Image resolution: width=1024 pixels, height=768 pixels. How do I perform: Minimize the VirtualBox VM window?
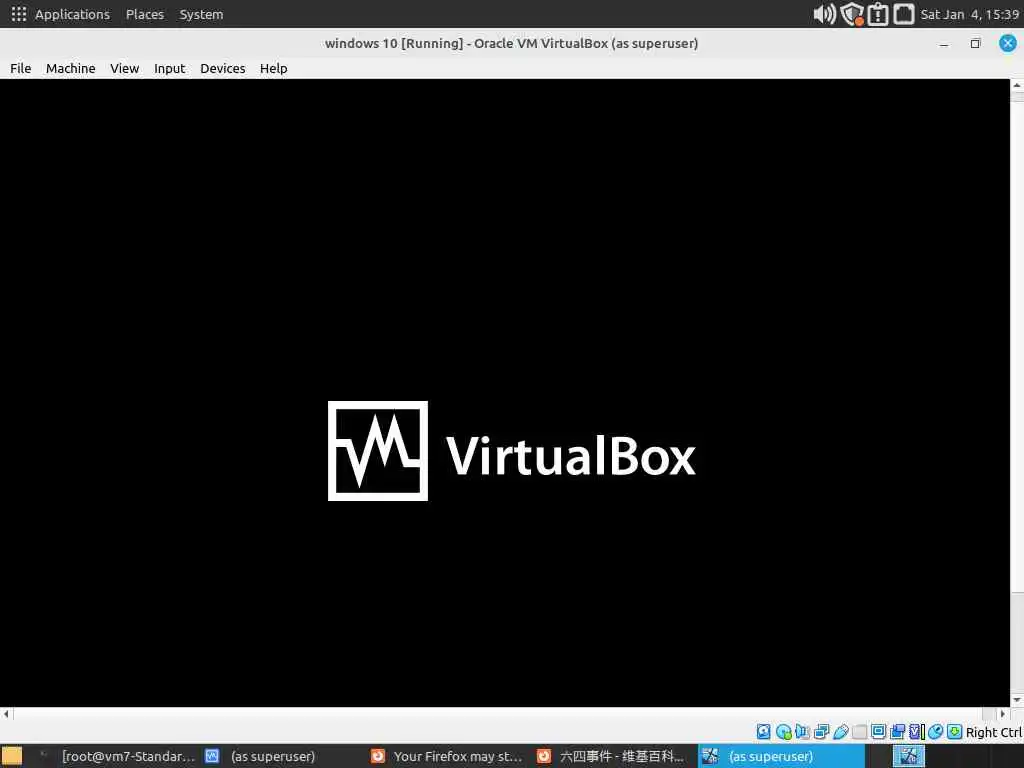(944, 44)
